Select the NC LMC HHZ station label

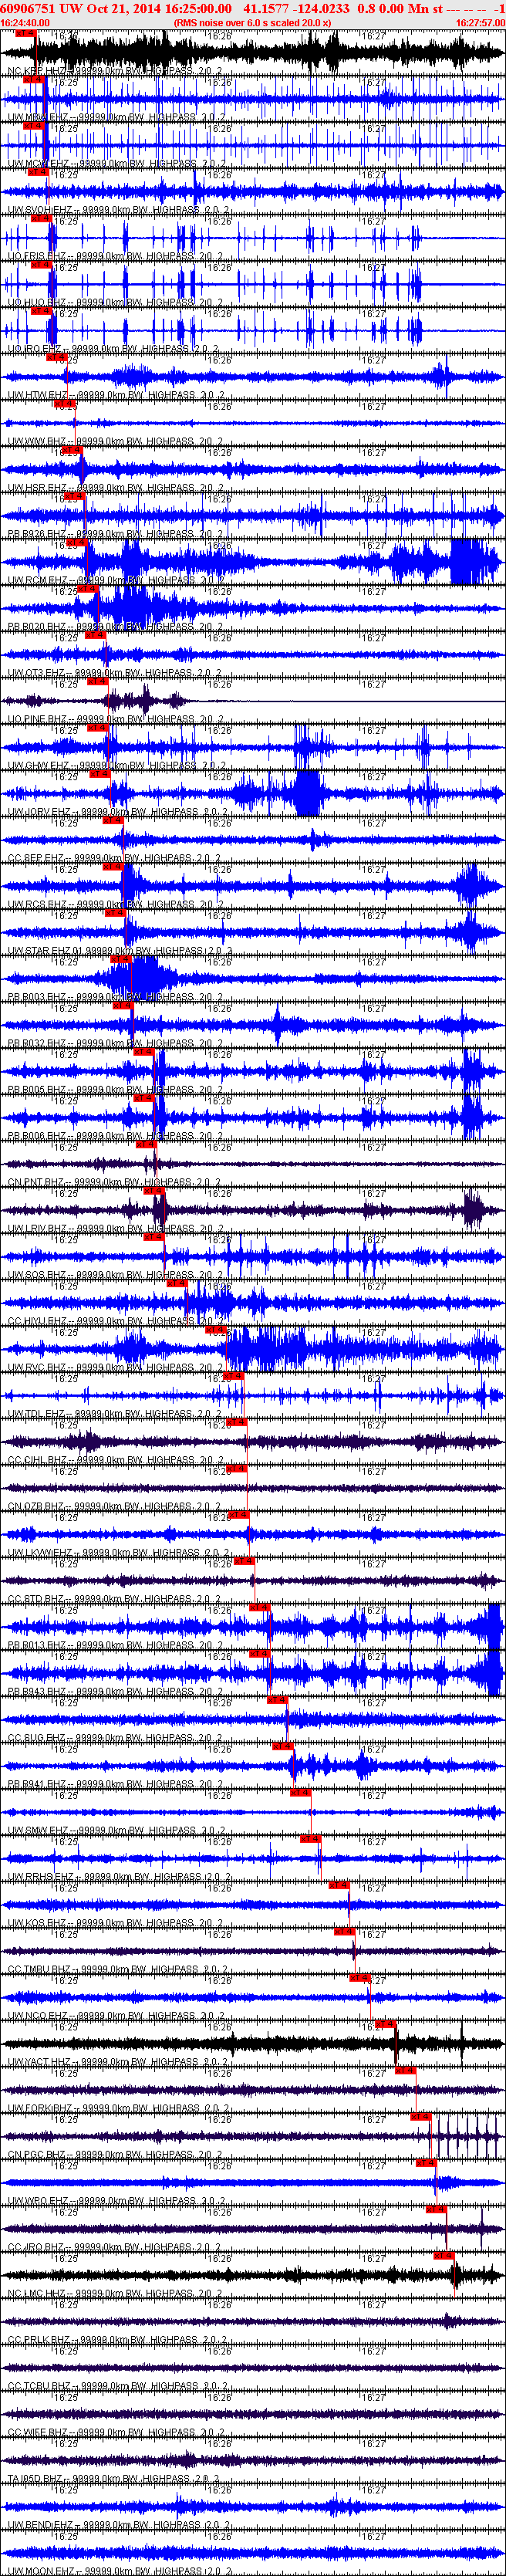point(116,2294)
